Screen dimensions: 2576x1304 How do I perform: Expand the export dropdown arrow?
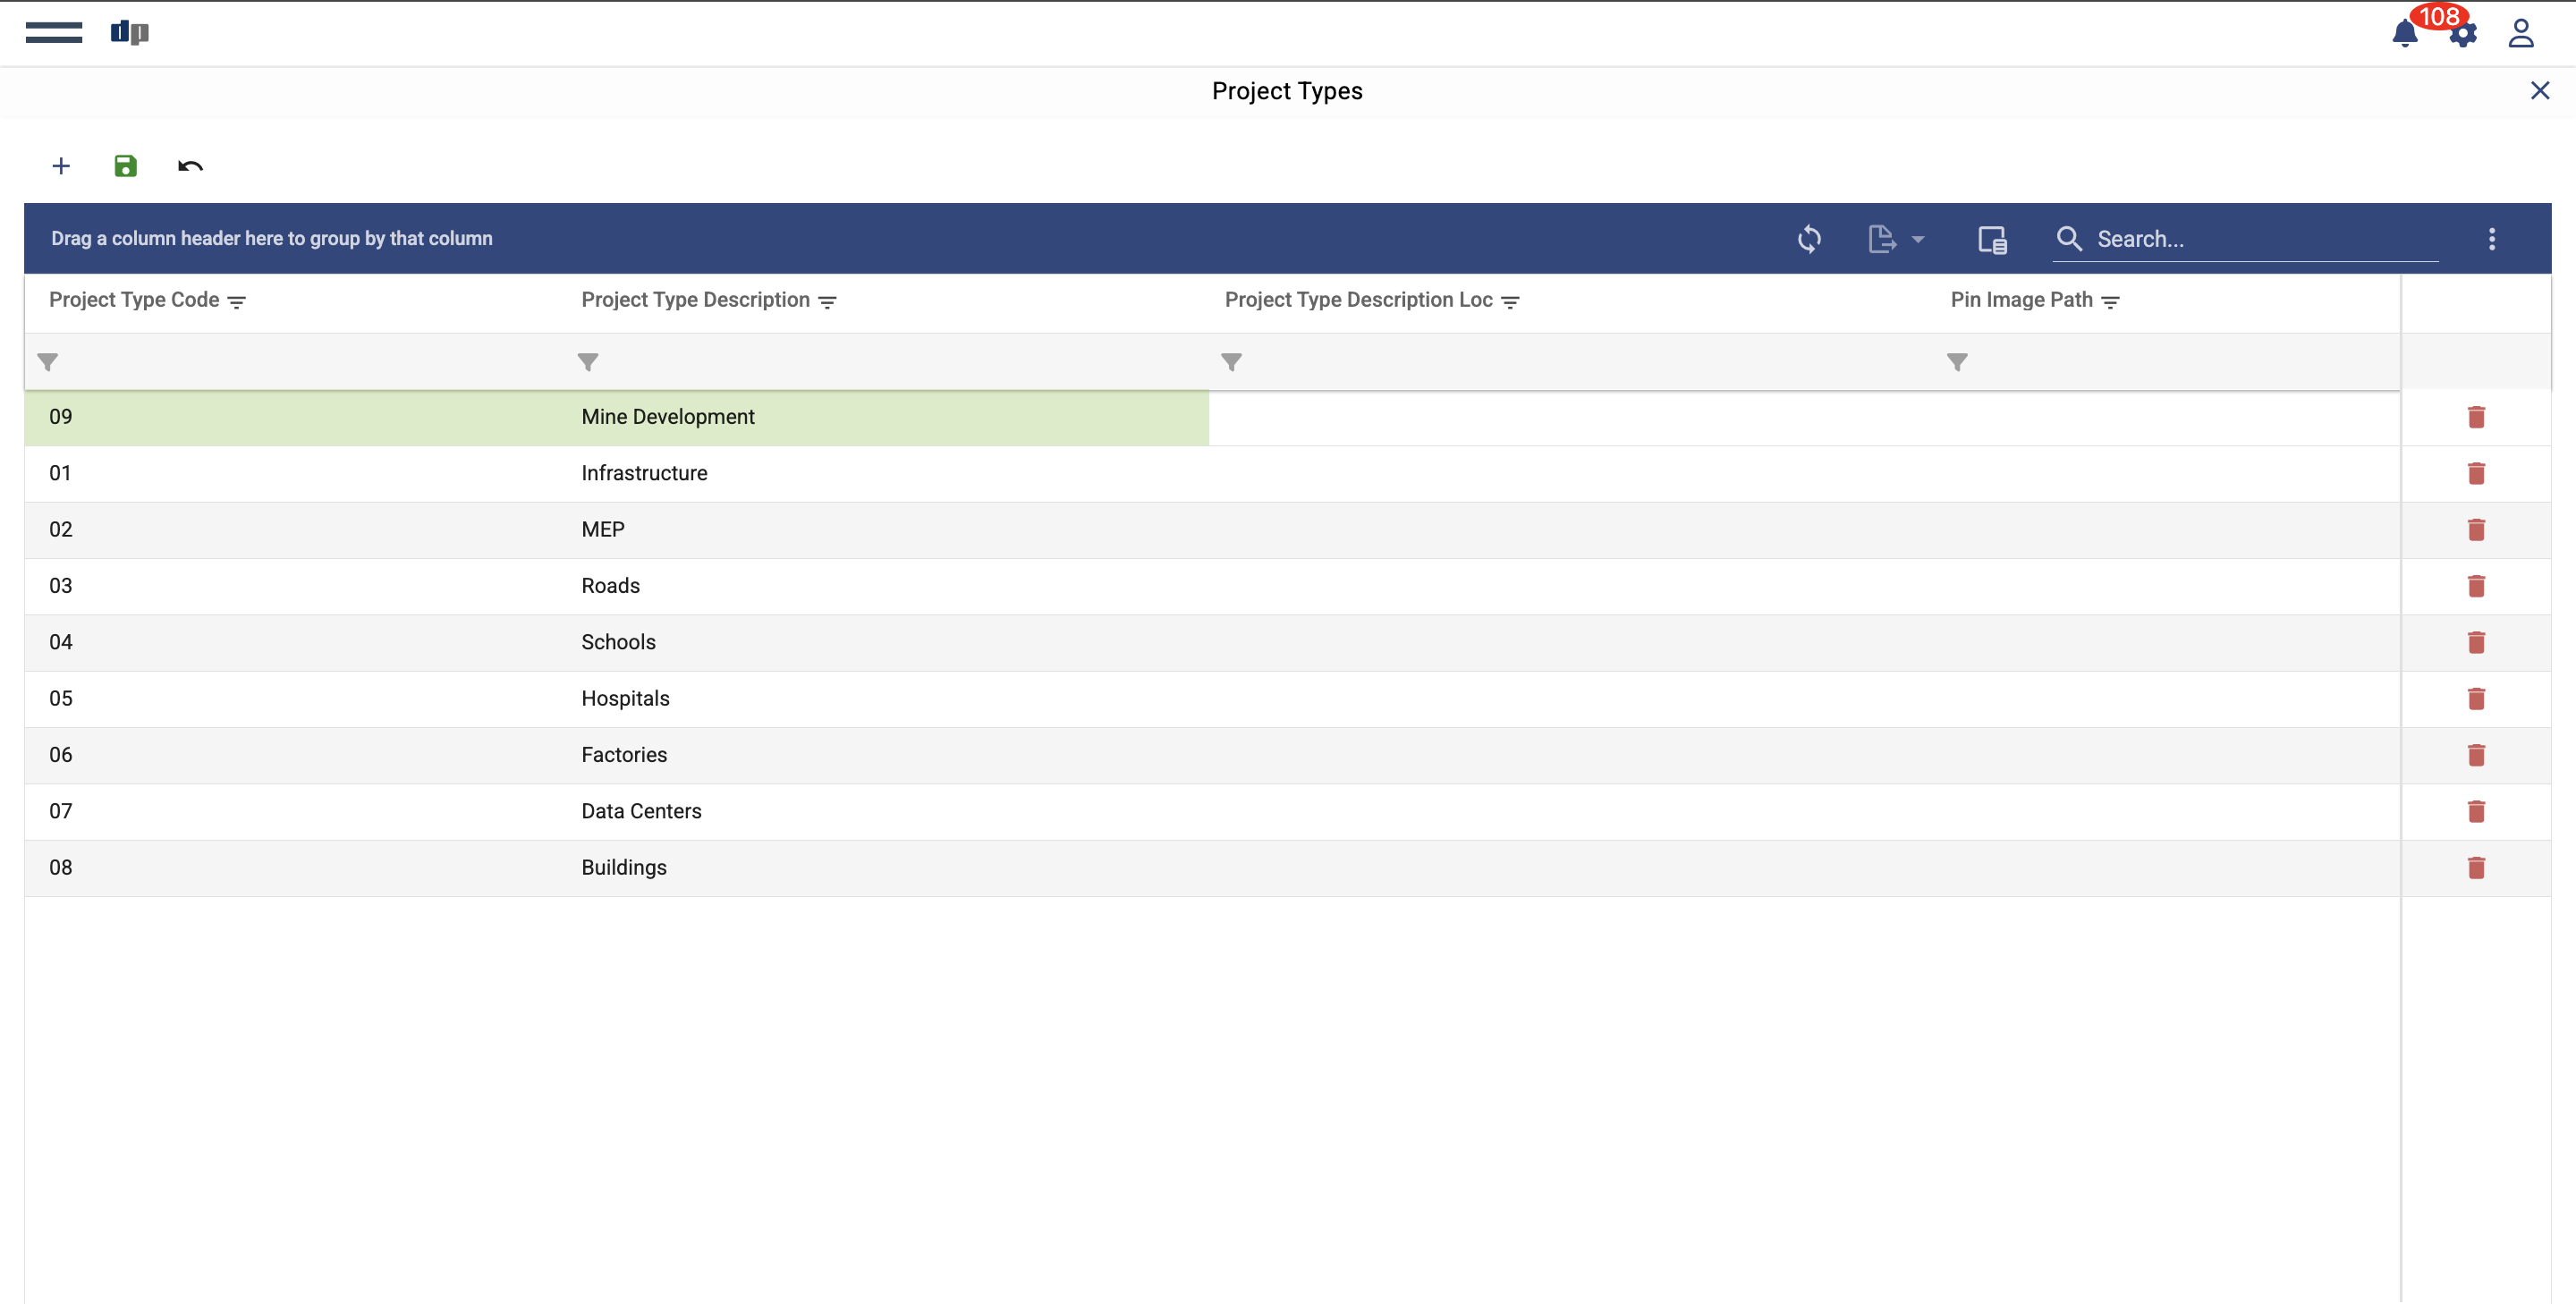(x=1917, y=240)
